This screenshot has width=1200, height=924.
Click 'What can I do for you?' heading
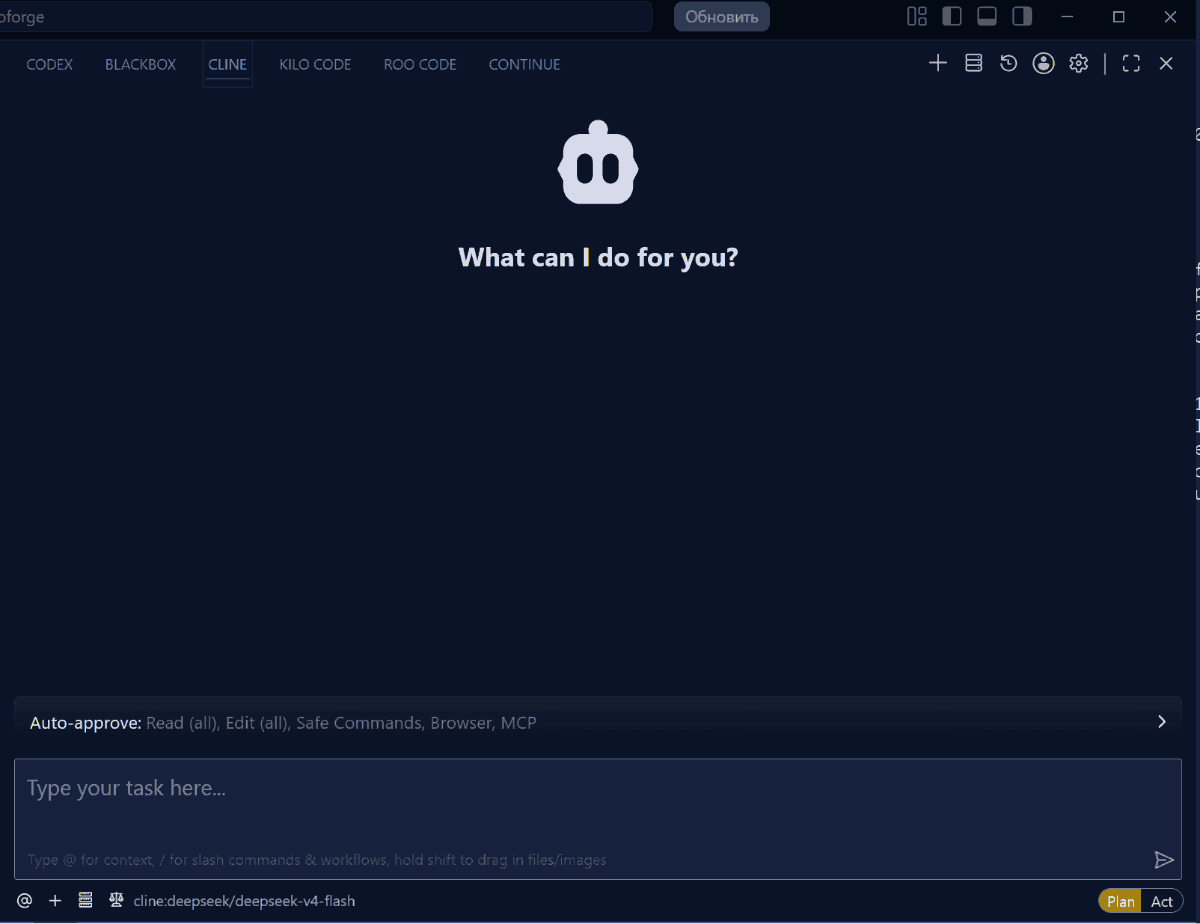pyautogui.click(x=598, y=257)
